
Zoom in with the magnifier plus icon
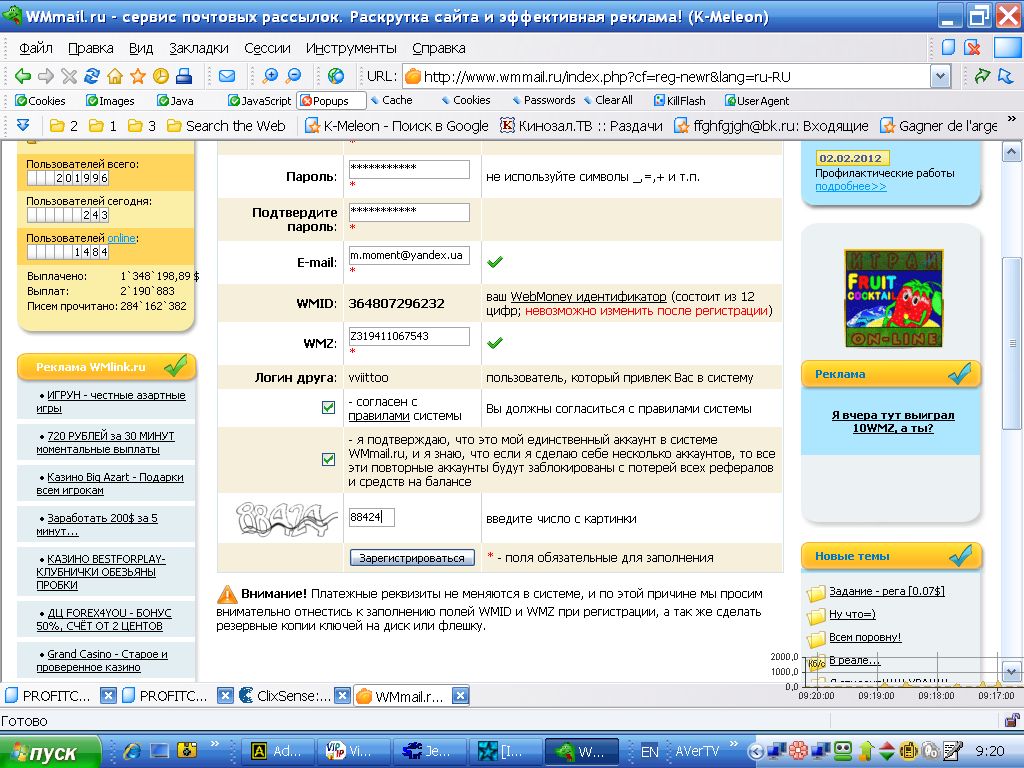click(270, 76)
